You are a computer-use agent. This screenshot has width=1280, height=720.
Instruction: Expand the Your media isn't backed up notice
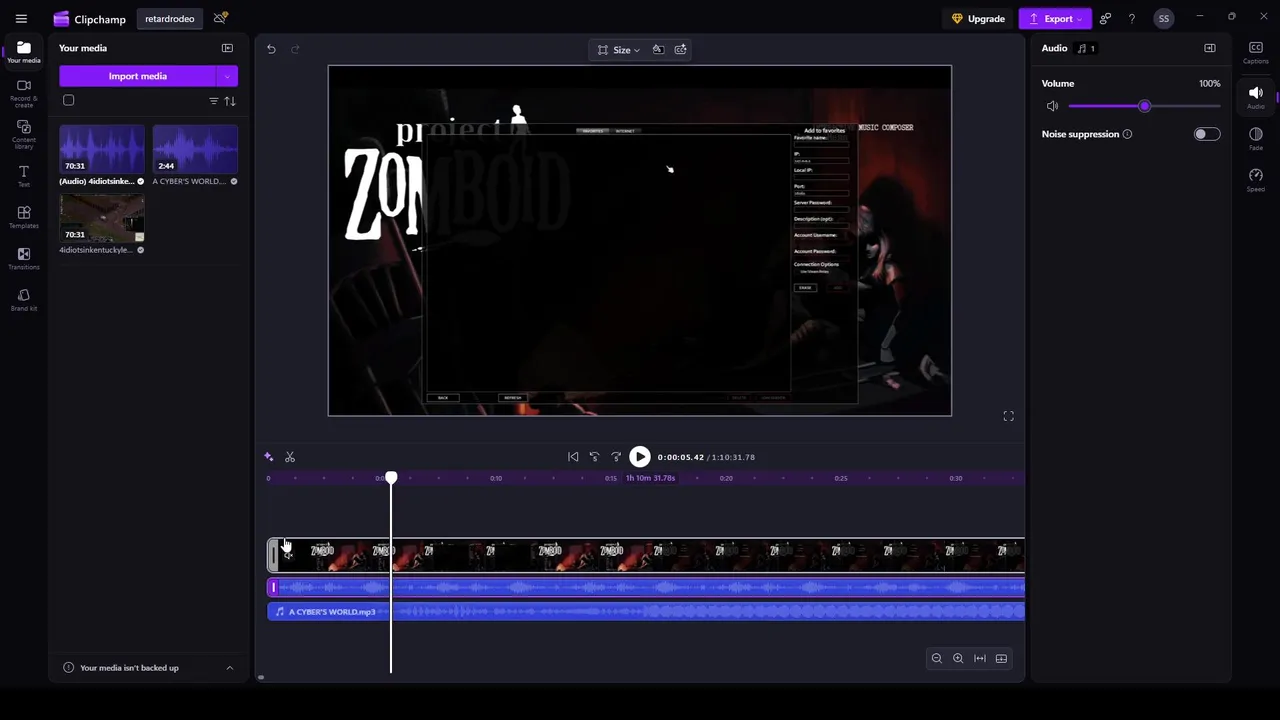229,668
